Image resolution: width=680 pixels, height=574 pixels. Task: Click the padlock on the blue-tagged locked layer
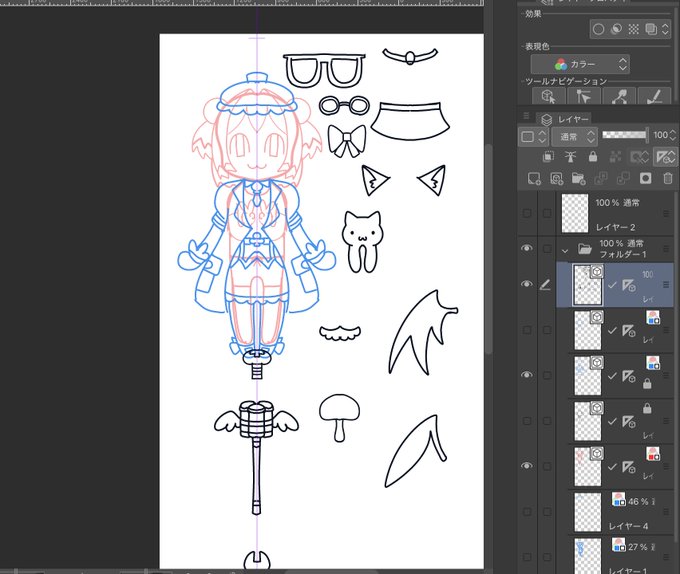click(647, 383)
